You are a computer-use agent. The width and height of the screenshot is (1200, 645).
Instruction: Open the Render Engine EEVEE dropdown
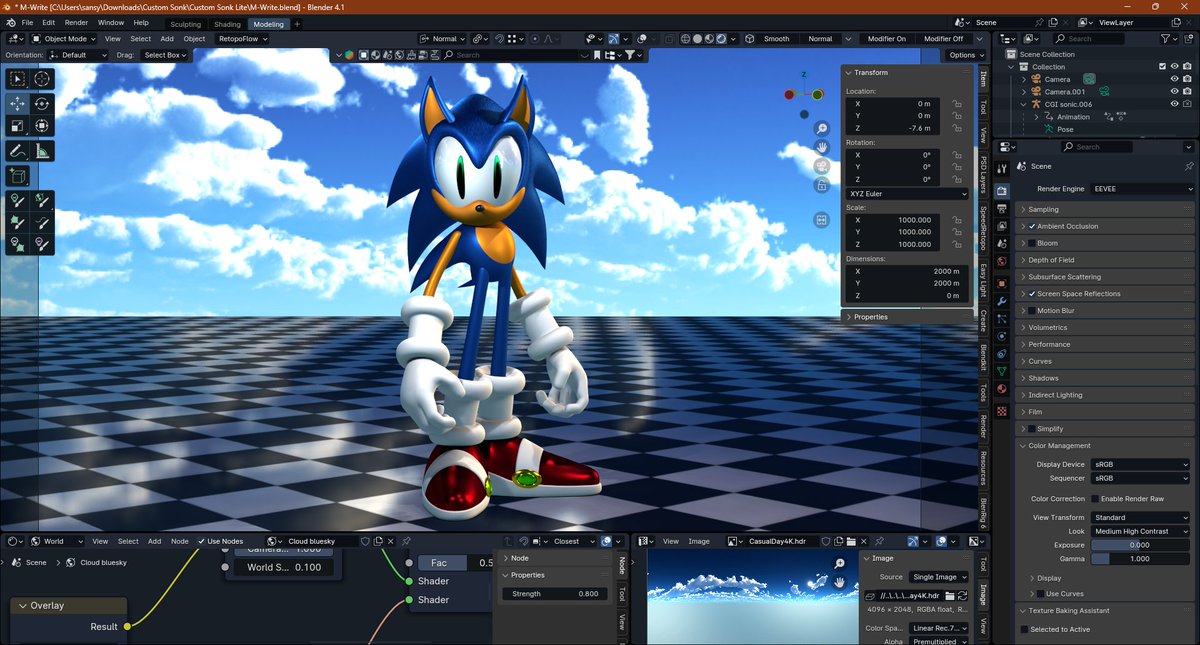(1141, 188)
